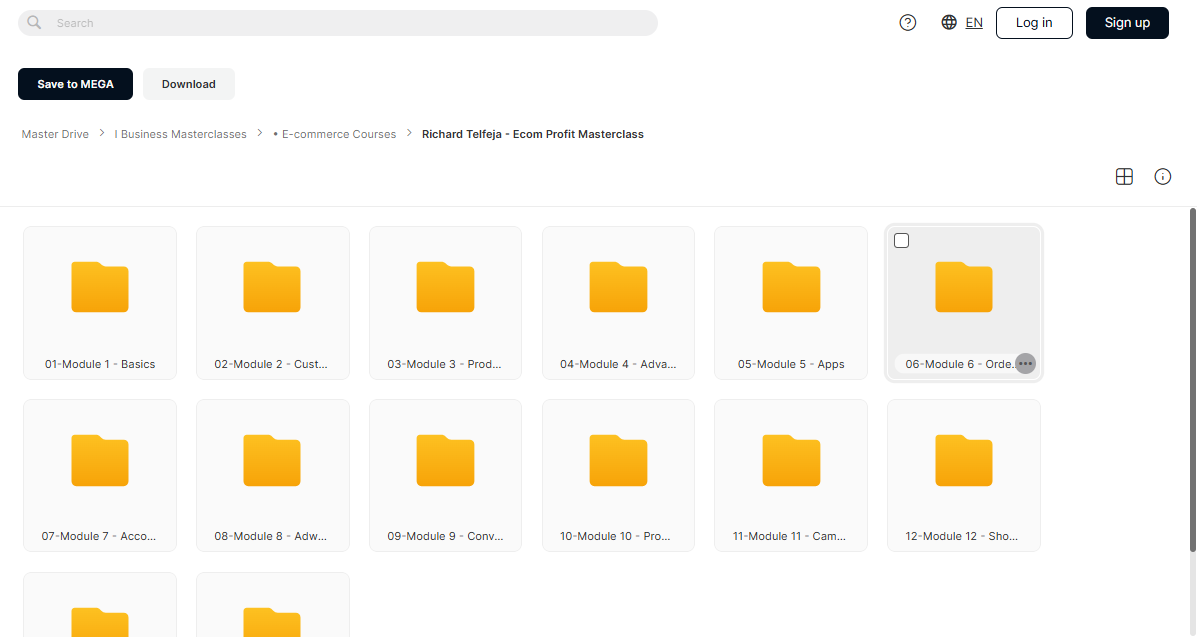The height and width of the screenshot is (637, 1197).
Task: Open the 09-Module 9 folder icon
Action: coord(446,461)
